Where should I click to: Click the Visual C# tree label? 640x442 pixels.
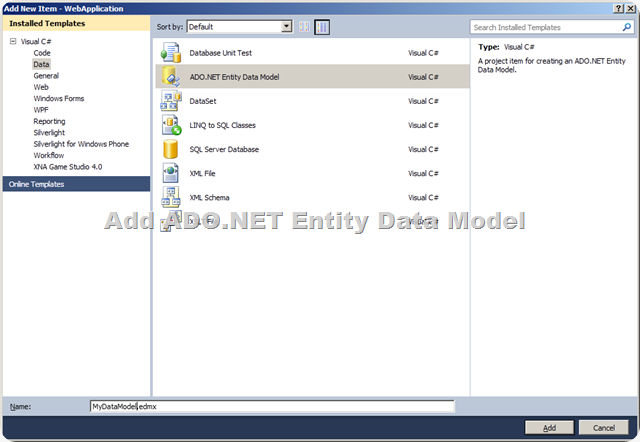point(36,41)
